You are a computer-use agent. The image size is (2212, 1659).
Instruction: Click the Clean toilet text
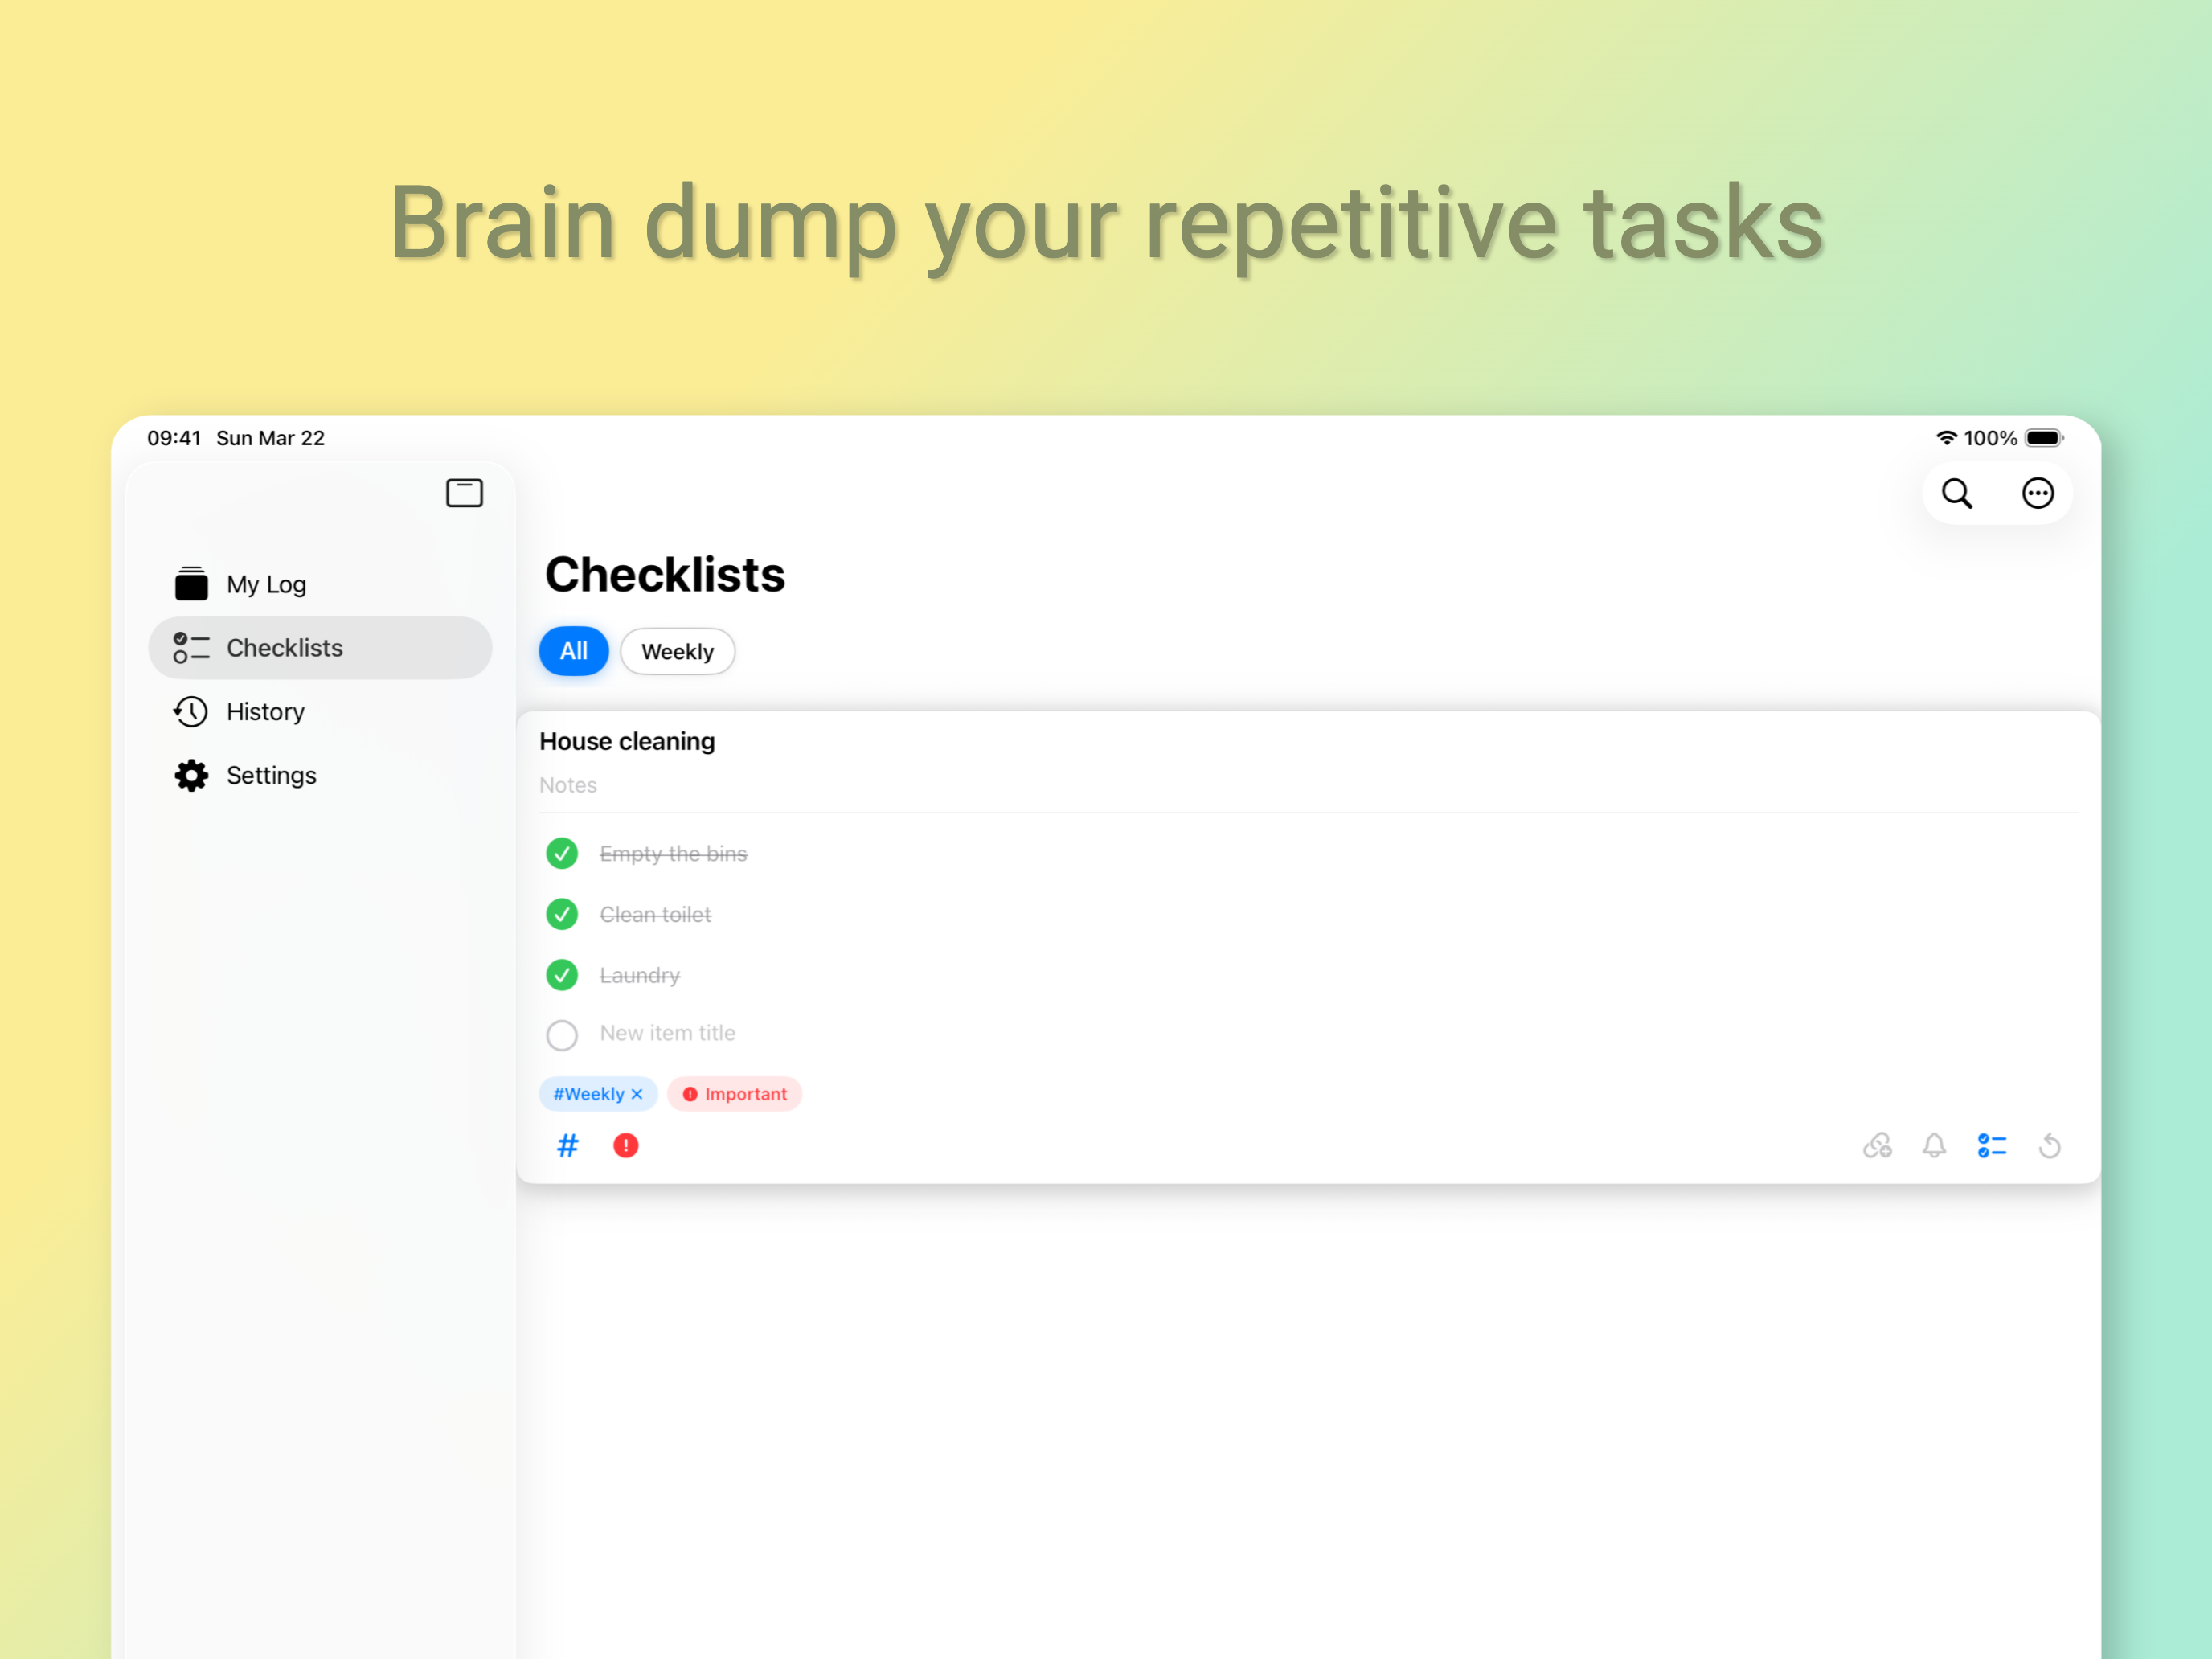pos(656,915)
